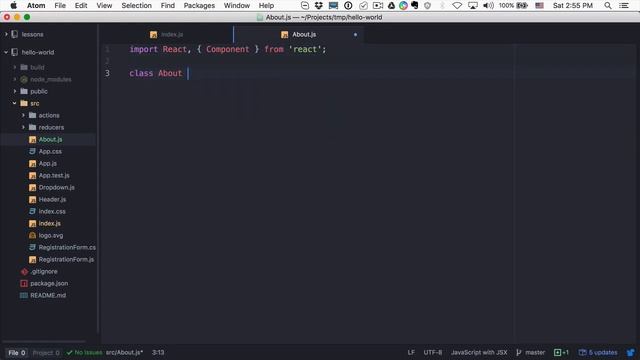Click the blue bird icon in status bar

click(631, 353)
